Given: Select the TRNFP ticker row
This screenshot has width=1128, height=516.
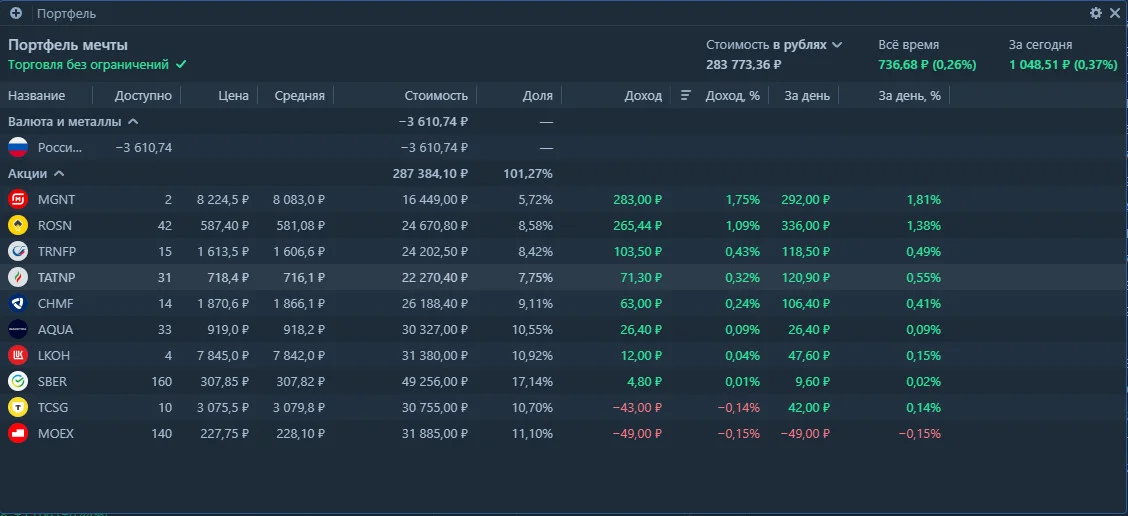Looking at the screenshot, I should tap(564, 251).
